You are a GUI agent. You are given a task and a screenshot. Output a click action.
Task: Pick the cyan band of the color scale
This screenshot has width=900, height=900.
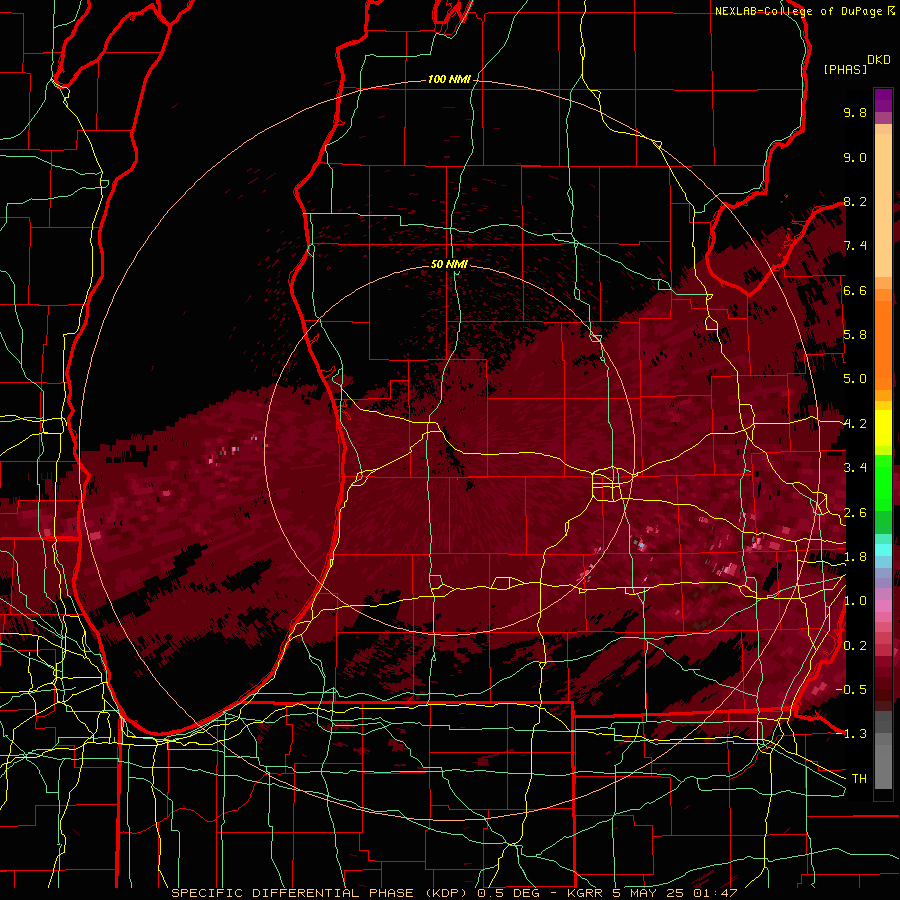point(883,550)
